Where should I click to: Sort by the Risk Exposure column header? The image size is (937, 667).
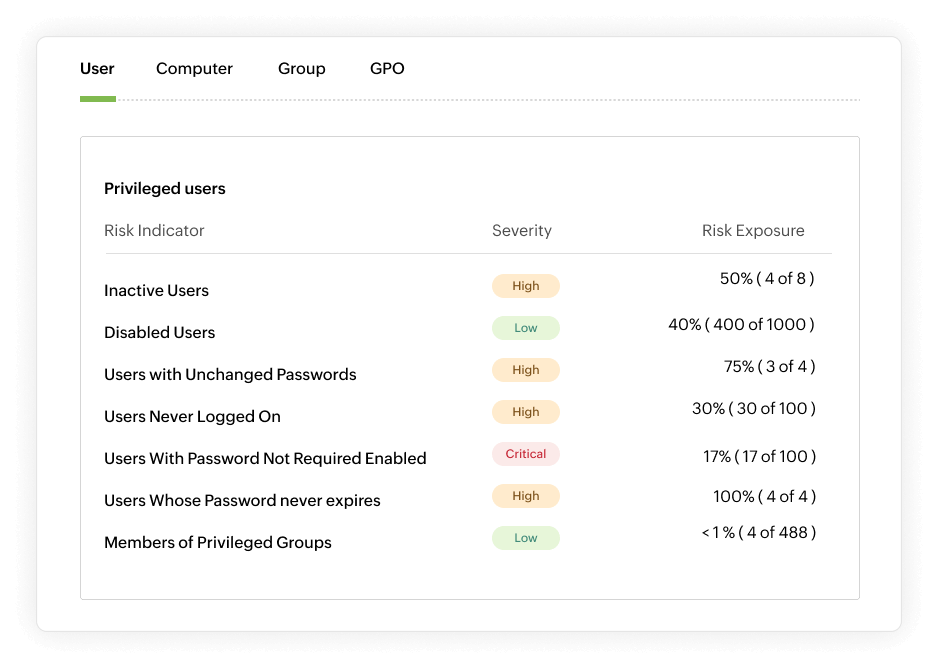click(x=754, y=230)
